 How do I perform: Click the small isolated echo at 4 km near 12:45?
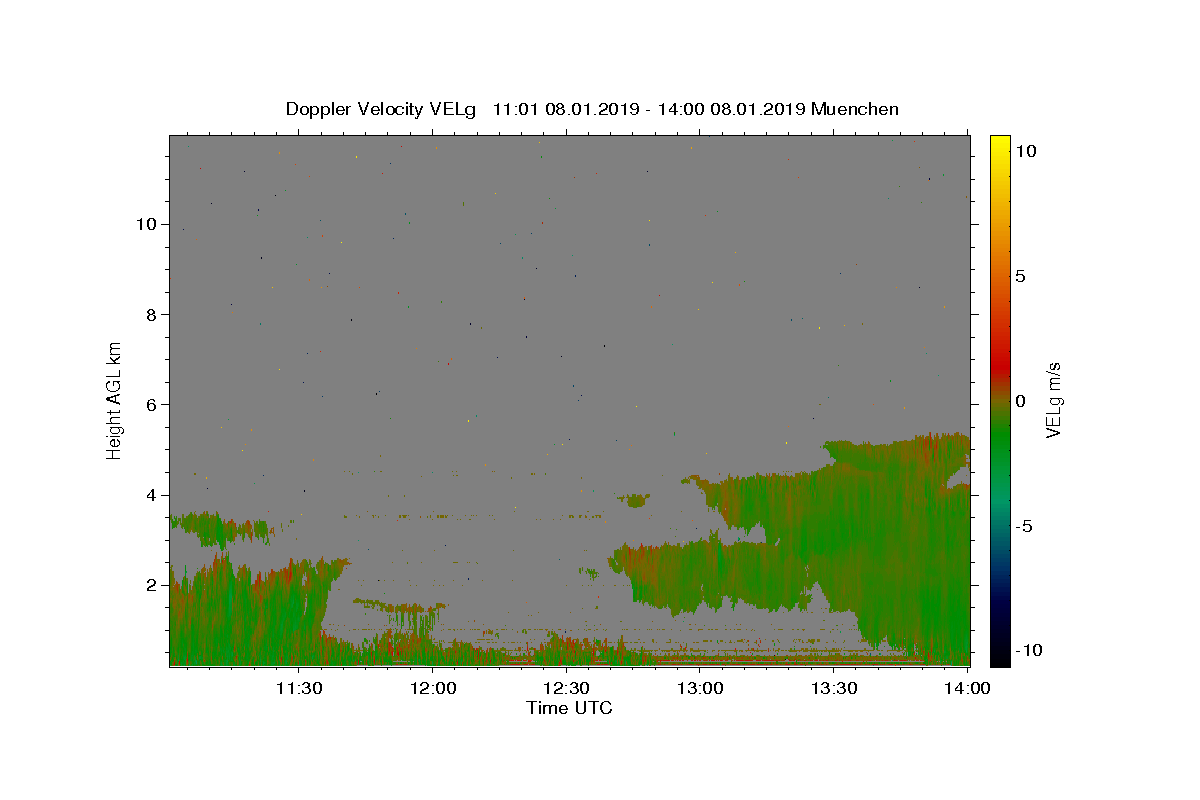pyautogui.click(x=634, y=500)
